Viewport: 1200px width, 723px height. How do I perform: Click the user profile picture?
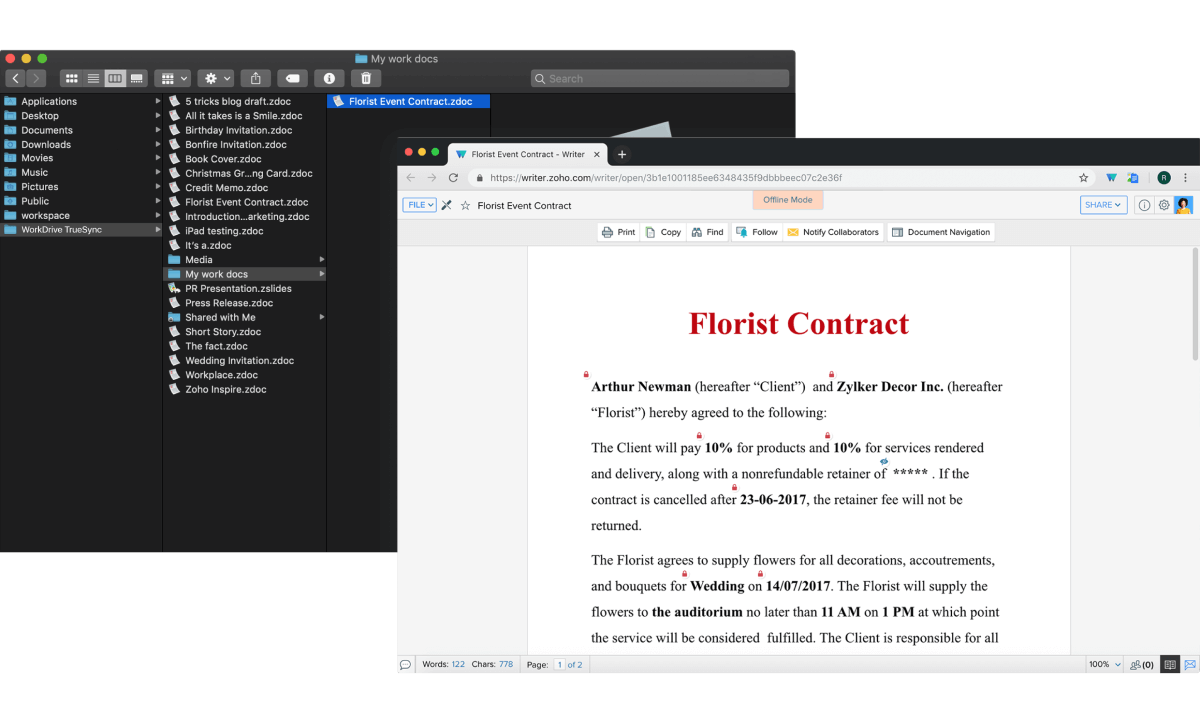[1184, 205]
